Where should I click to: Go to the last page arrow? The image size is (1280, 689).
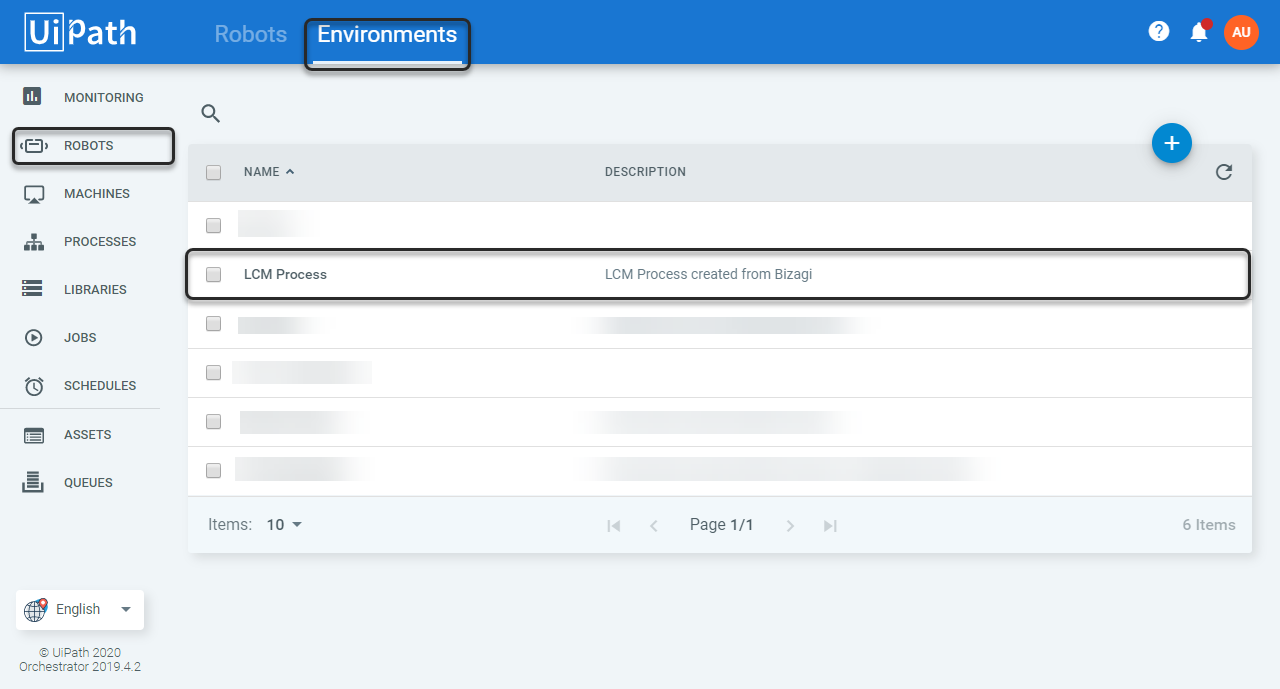coord(830,525)
